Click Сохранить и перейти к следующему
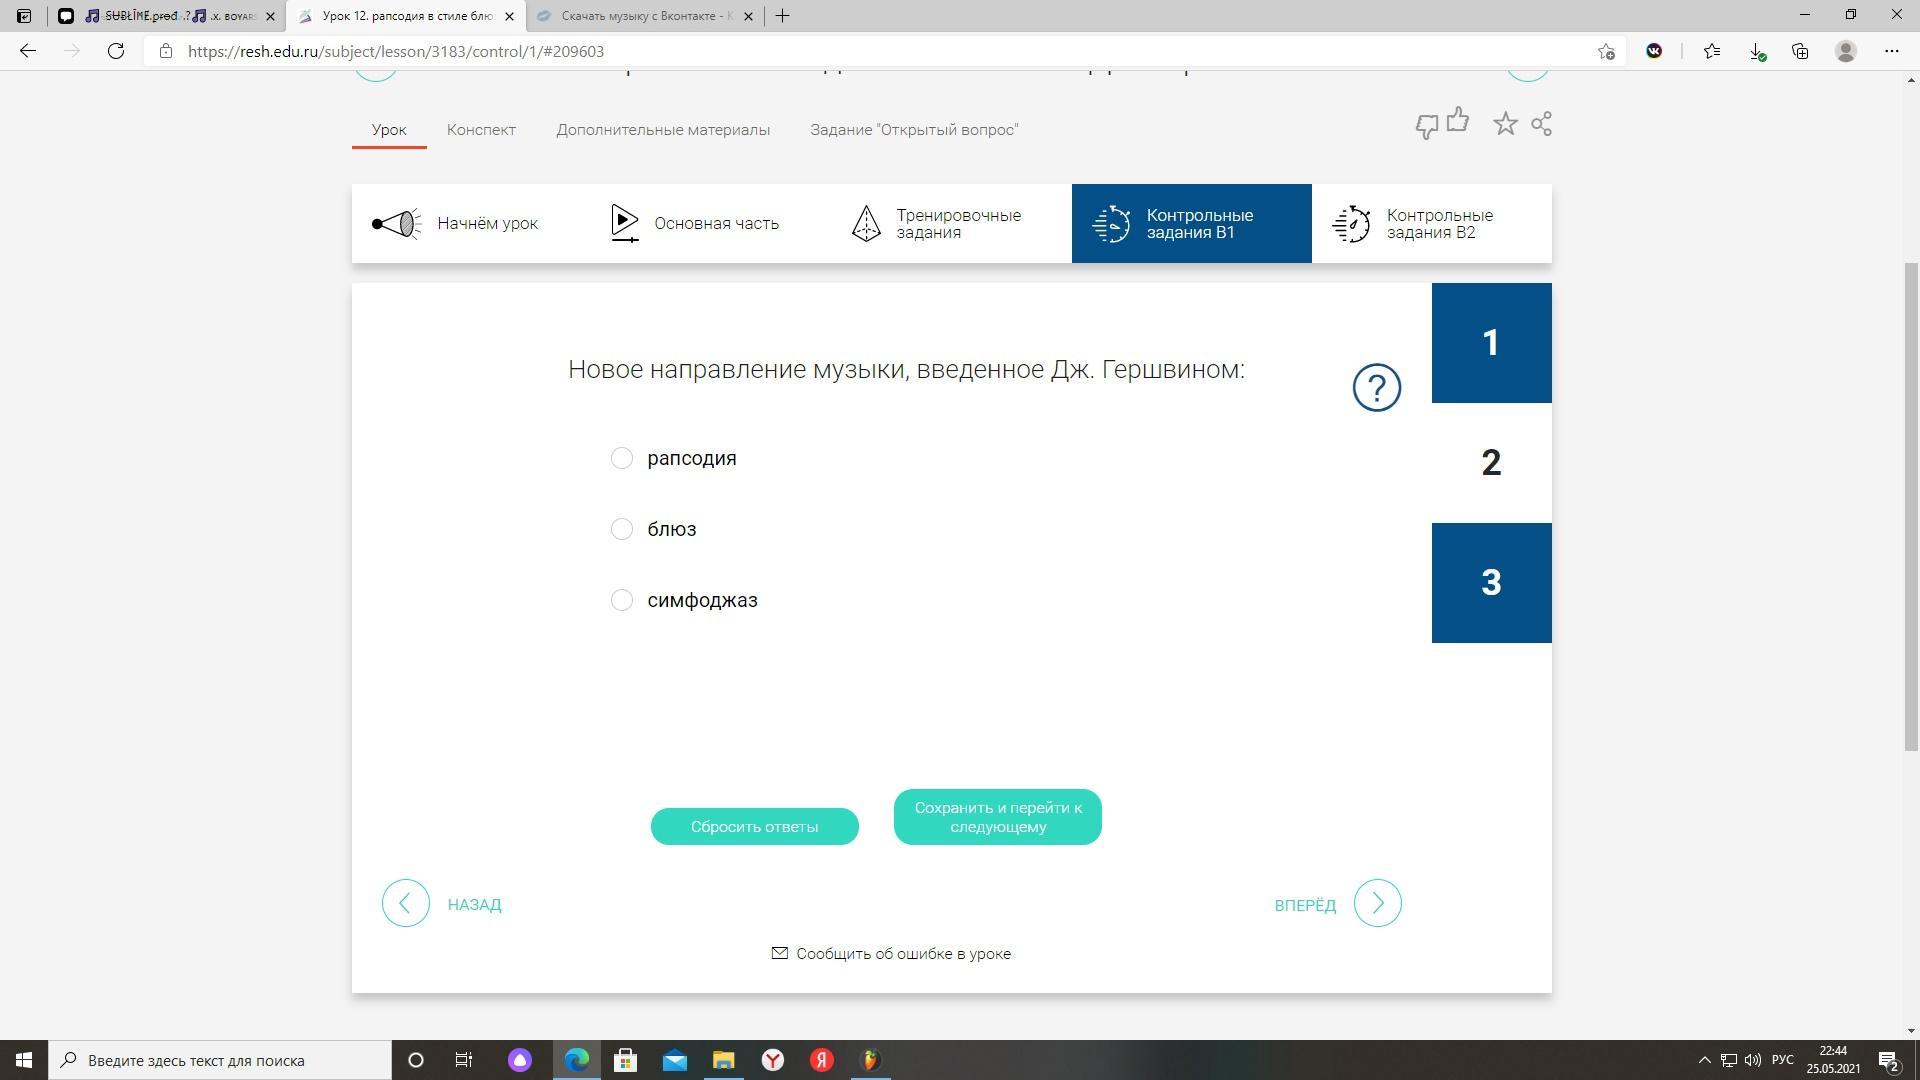The image size is (1920, 1080). click(x=997, y=817)
